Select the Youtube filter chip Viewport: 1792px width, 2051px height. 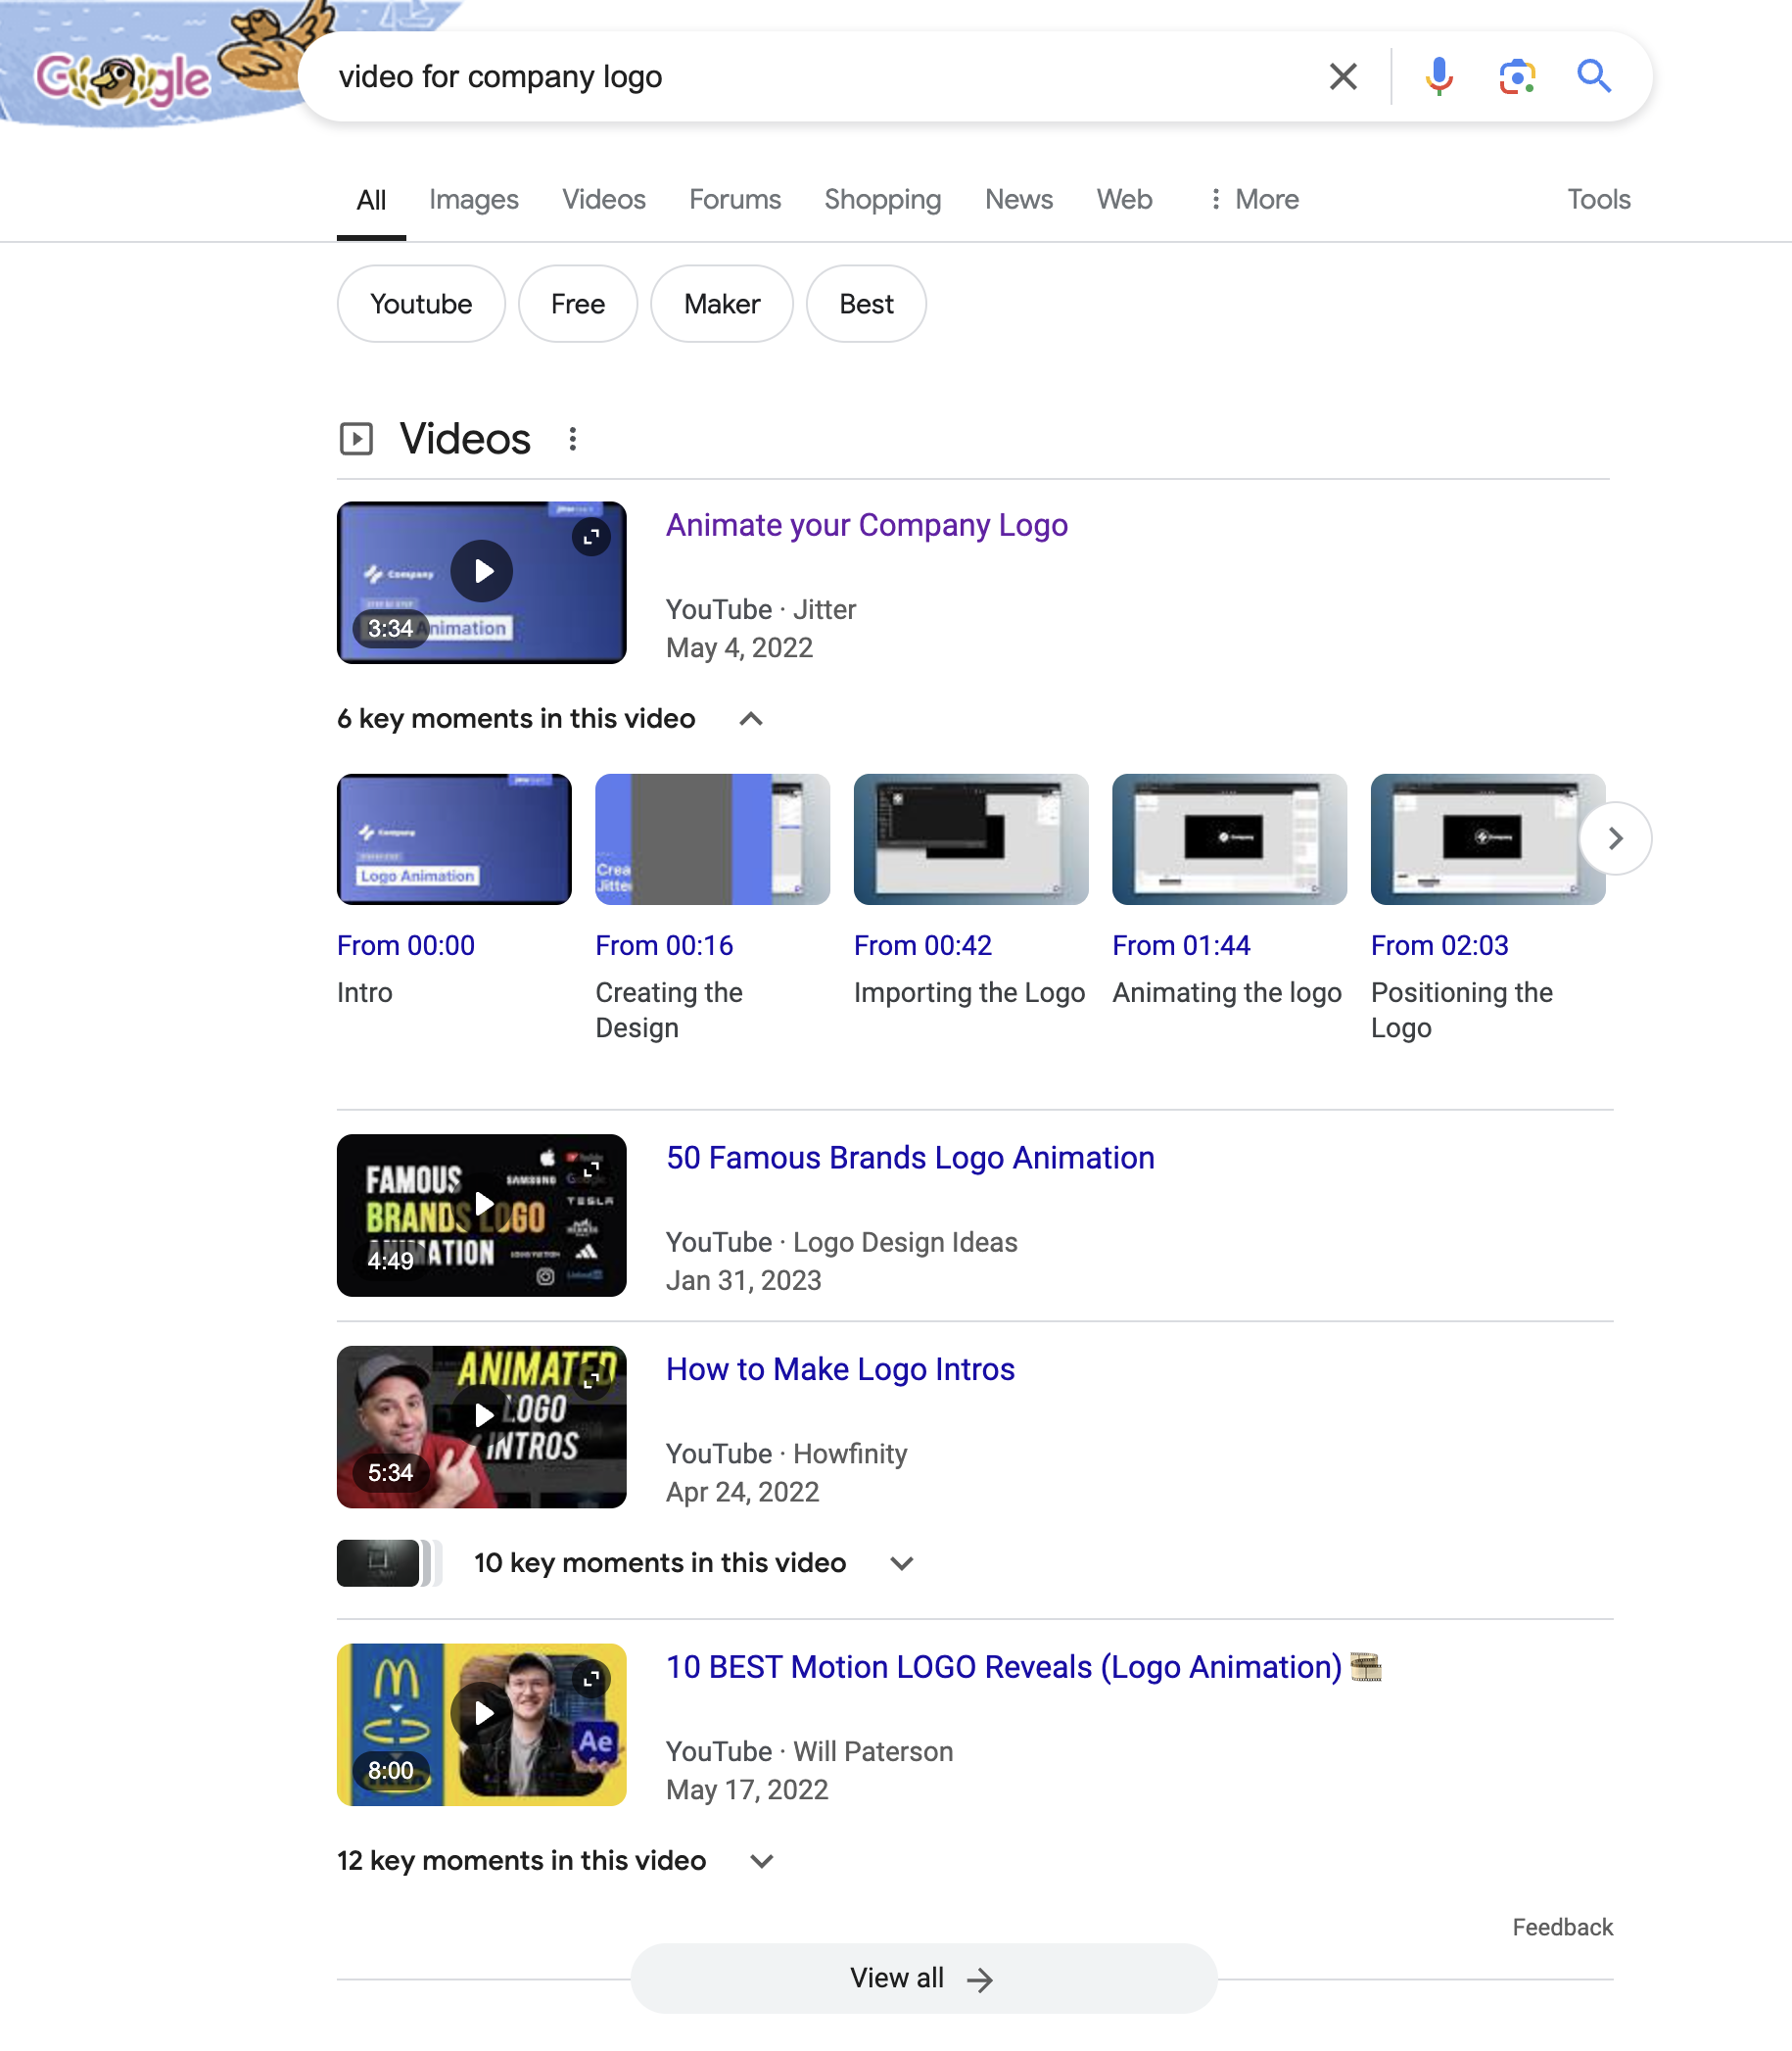[421, 304]
